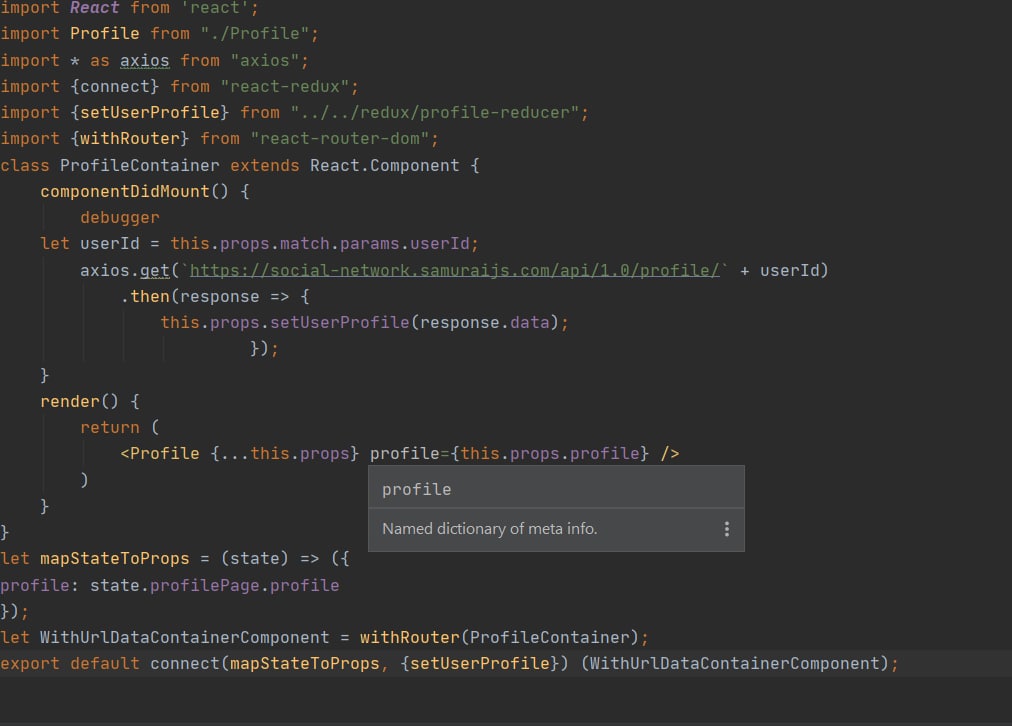
Task: Click 'state.profilePage.profile' expression
Action: tap(214, 585)
